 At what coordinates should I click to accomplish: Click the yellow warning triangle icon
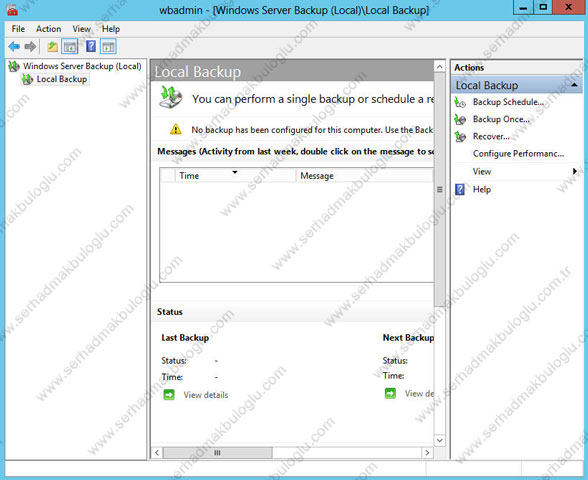pos(176,129)
